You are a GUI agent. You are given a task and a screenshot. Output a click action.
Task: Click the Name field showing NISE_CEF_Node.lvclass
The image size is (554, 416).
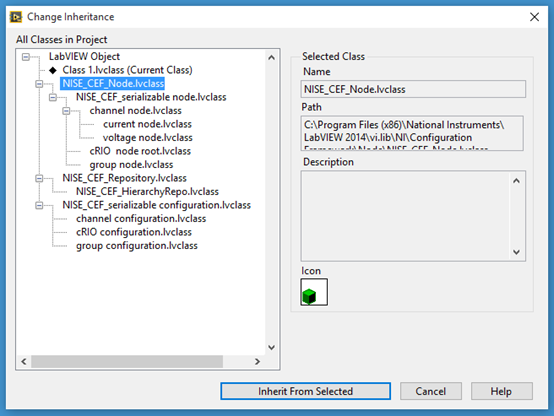pyautogui.click(x=413, y=89)
